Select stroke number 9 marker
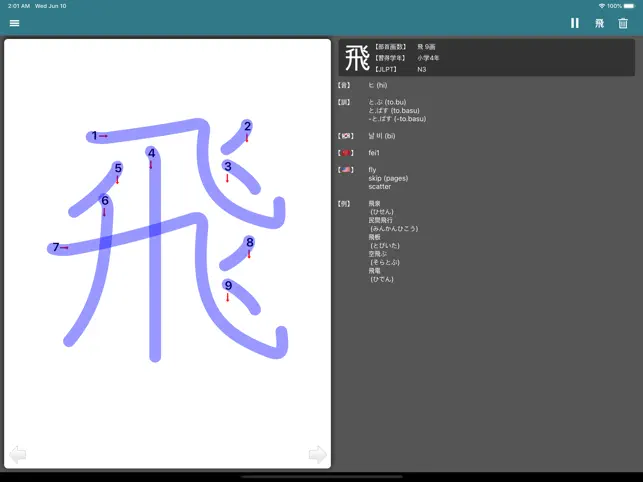Viewport: 643px width, 482px height. [228, 286]
